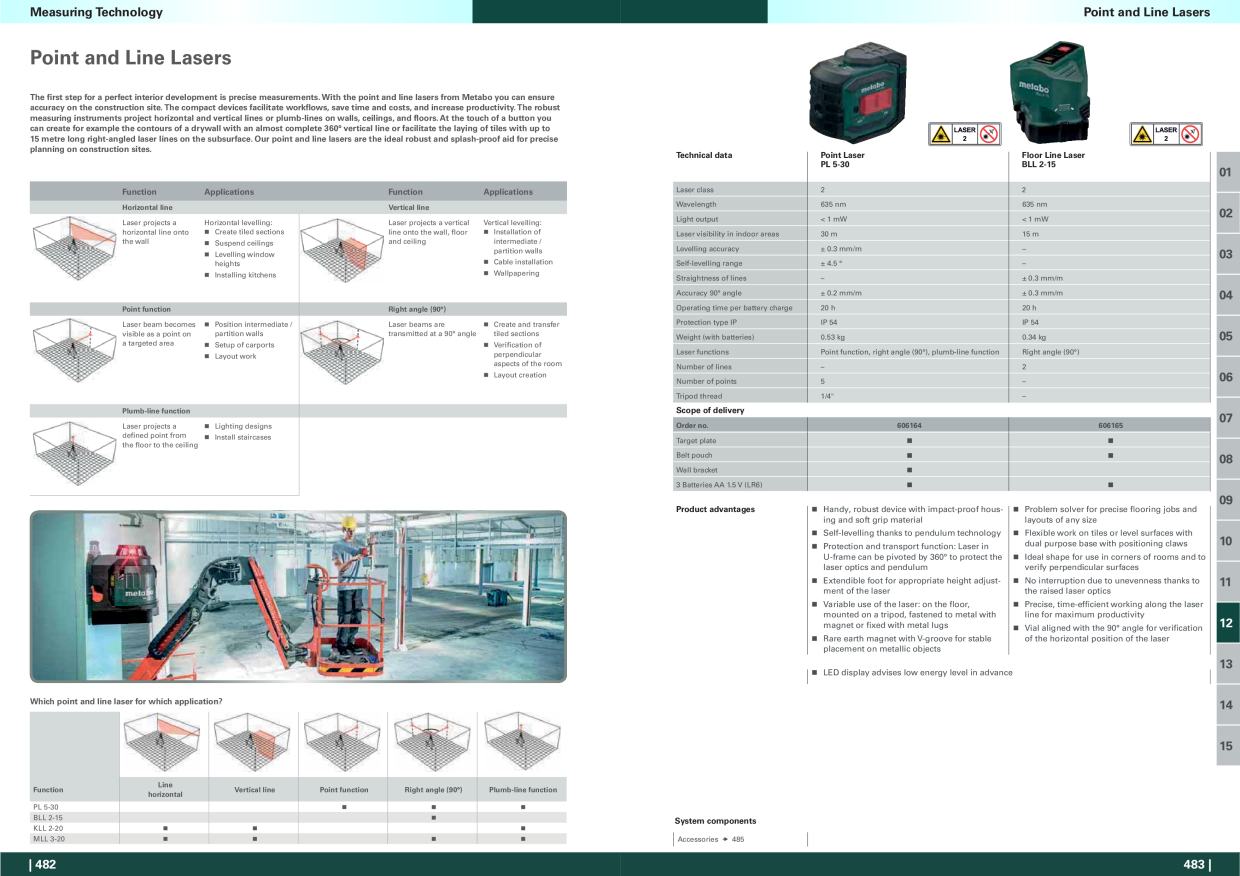Click the 'Measuring Technology' header title
This screenshot has height=876, width=1240.
[96, 12]
